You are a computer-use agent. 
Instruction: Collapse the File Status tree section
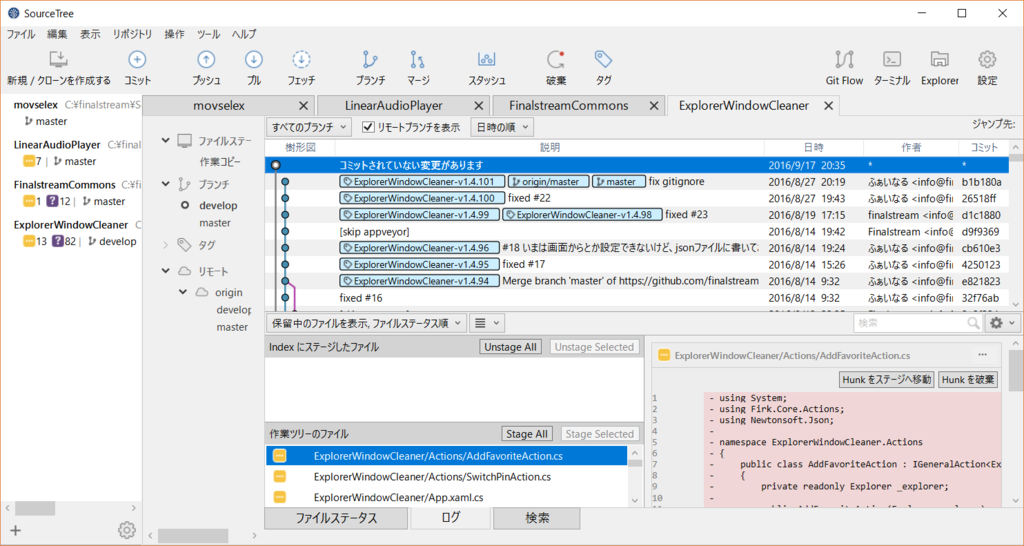tap(166, 140)
